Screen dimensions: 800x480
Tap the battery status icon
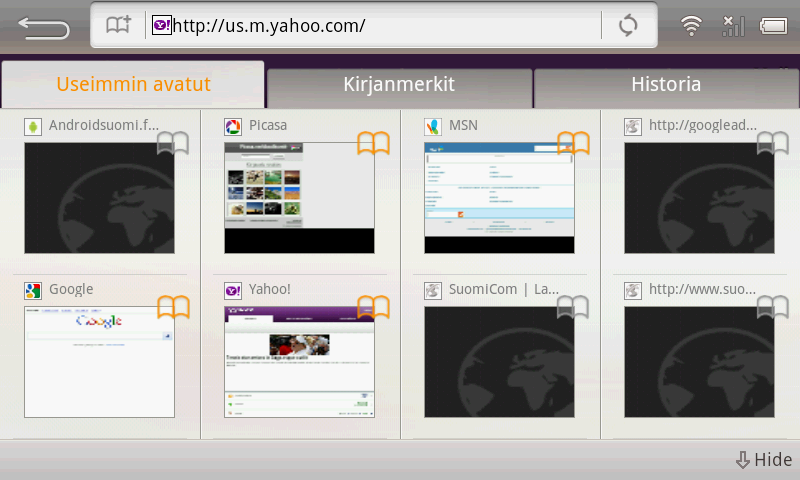click(774, 26)
